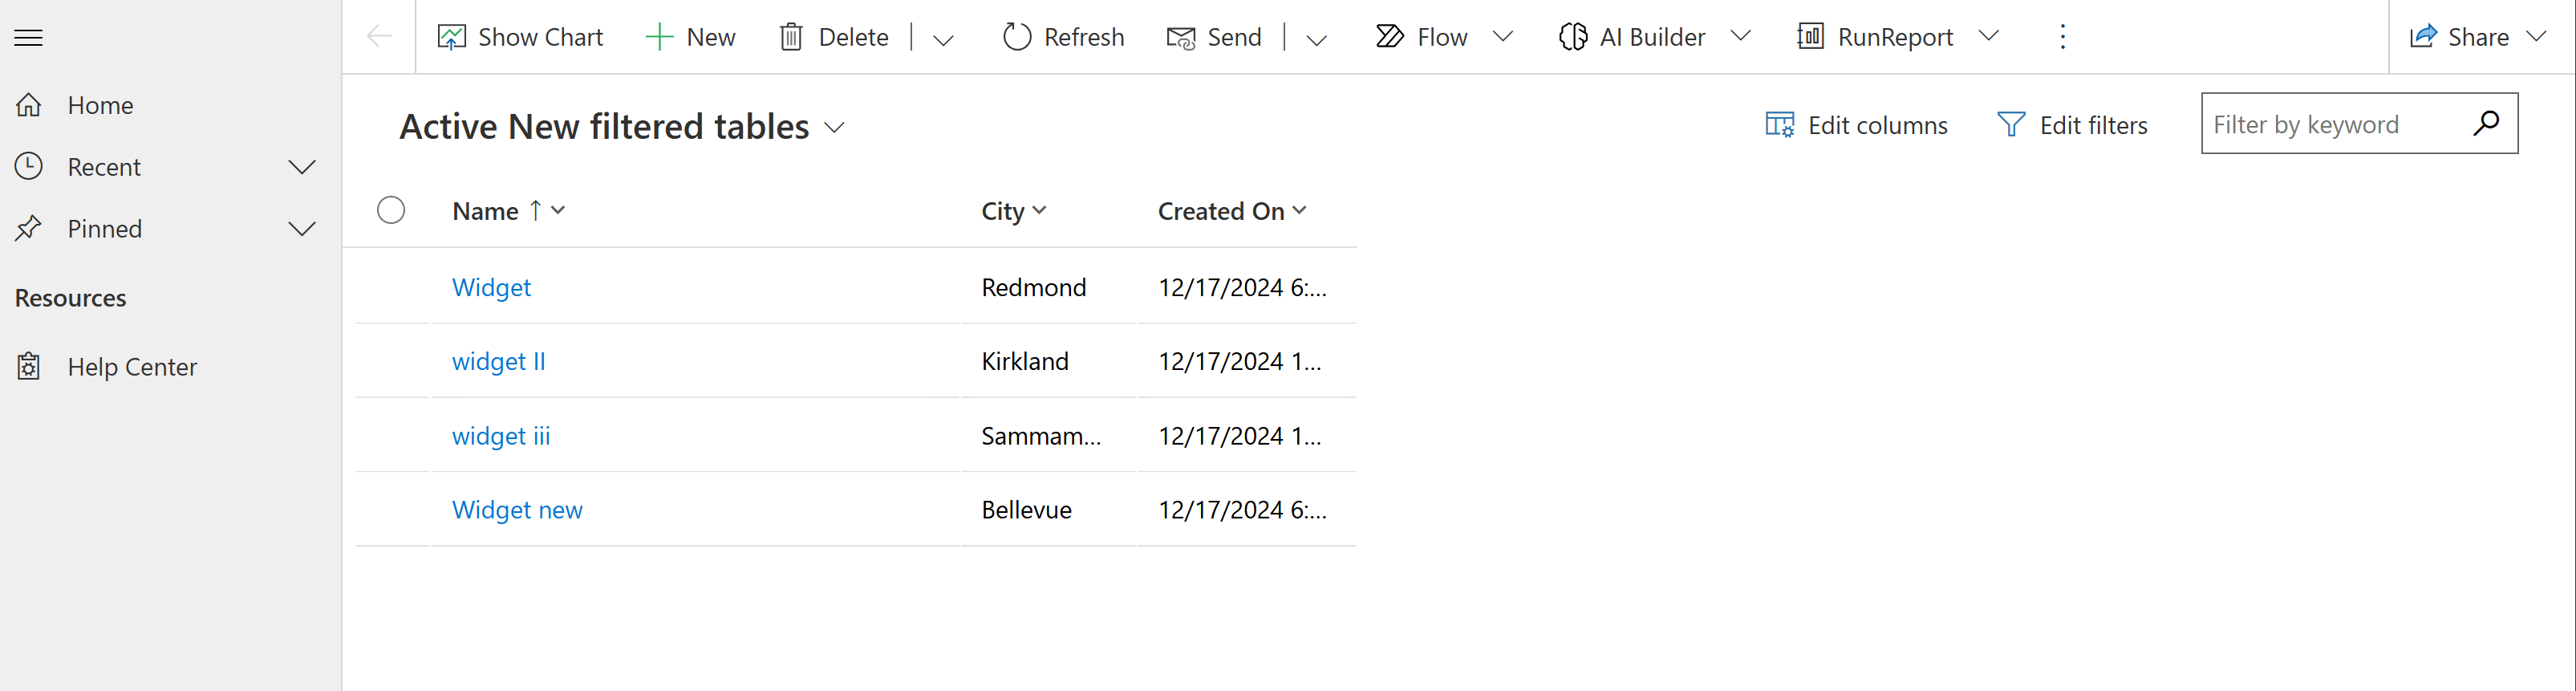Open the hamburger navigation menu
The image size is (2576, 691).
(x=28, y=38)
